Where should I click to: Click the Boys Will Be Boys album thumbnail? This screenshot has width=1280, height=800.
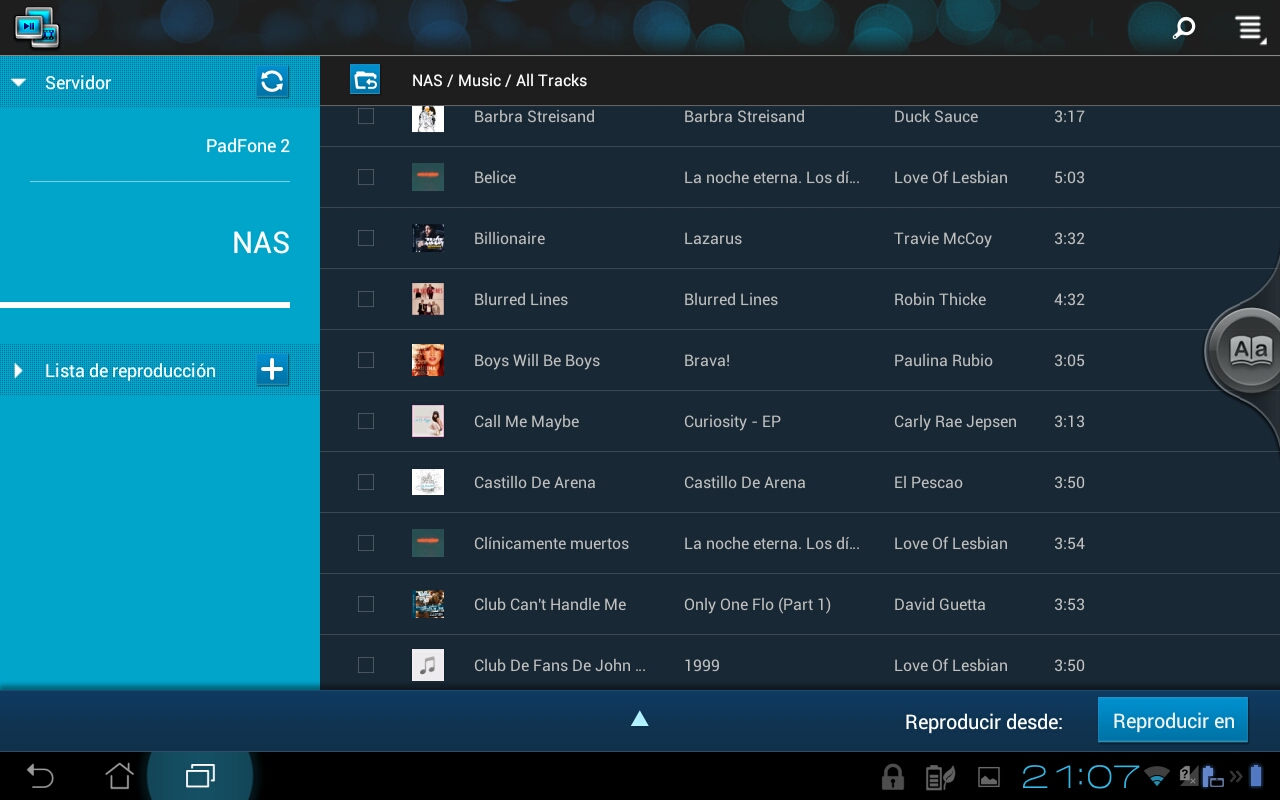pyautogui.click(x=428, y=360)
